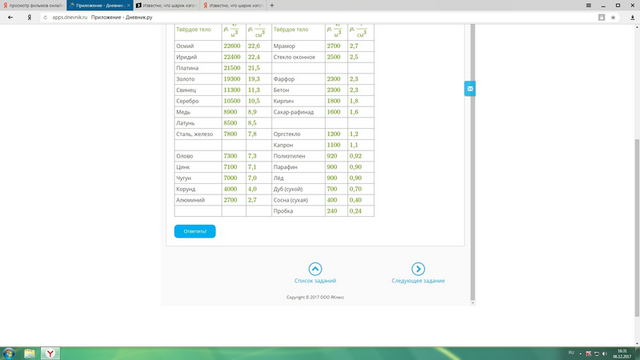The width and height of the screenshot is (640, 360).
Task: Click the address bar with apps.dnevnik.ru
Action: point(318,18)
